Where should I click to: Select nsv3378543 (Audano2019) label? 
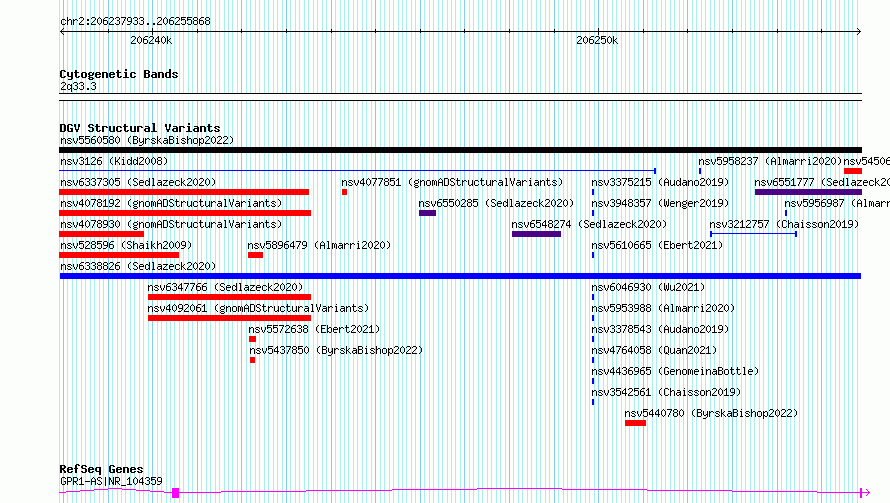point(660,329)
